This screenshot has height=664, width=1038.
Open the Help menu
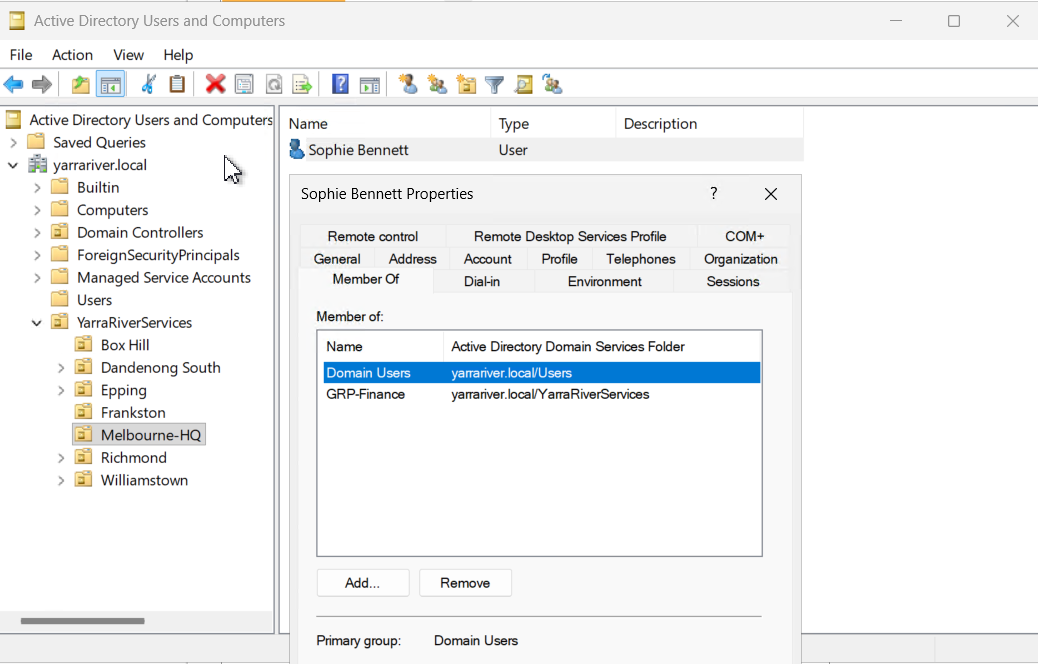[178, 55]
